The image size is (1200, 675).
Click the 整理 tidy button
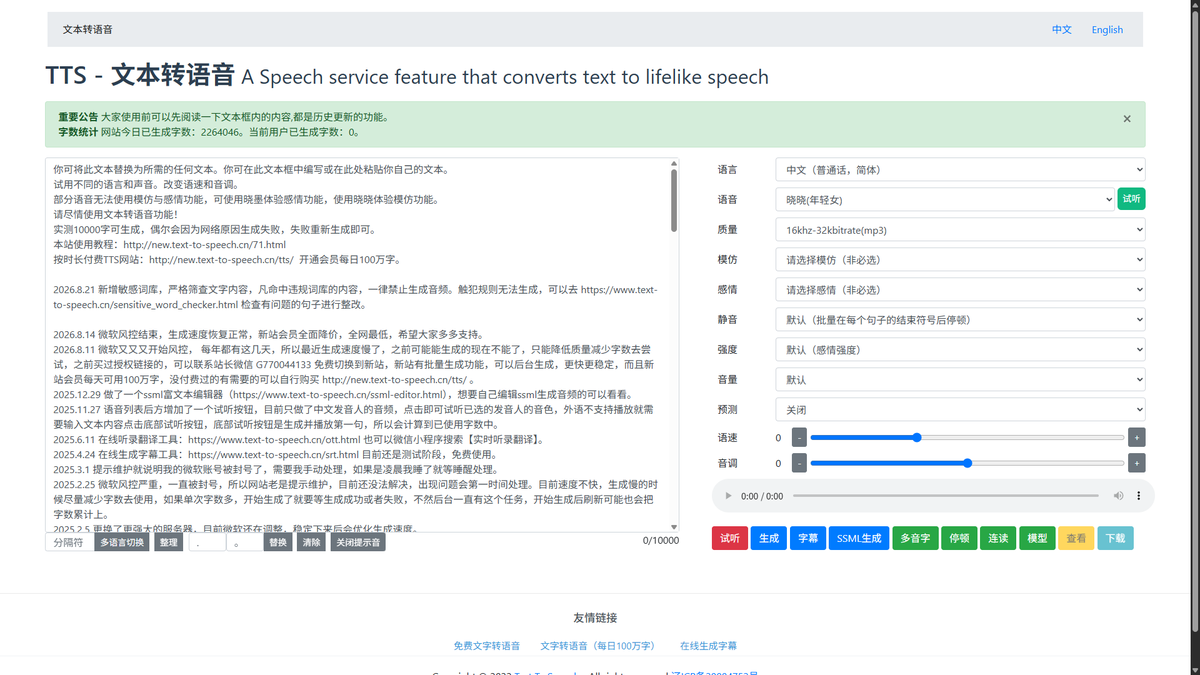pos(168,542)
